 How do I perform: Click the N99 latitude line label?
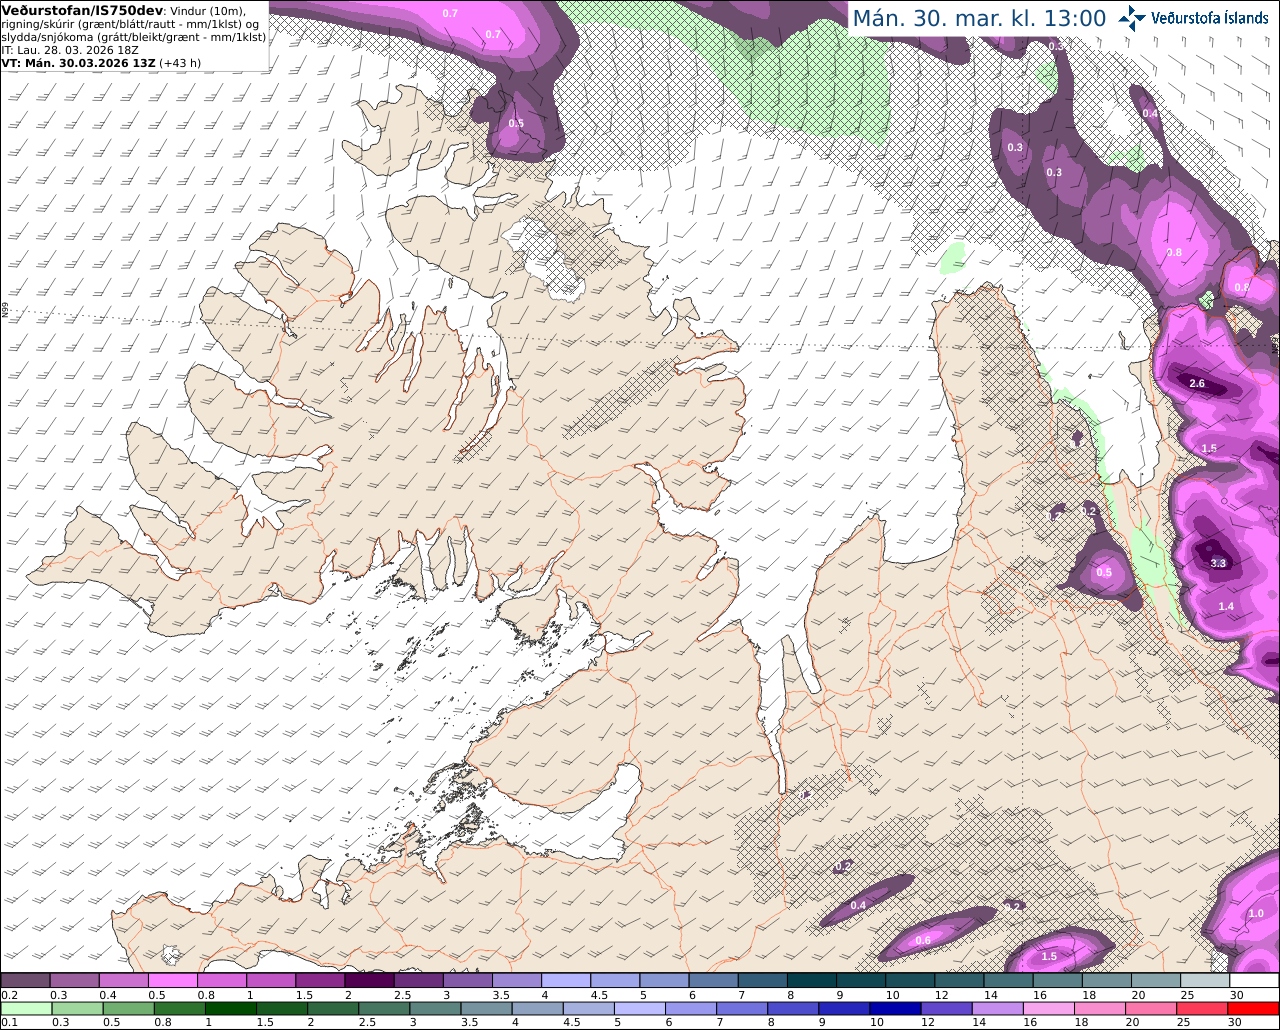5,311
